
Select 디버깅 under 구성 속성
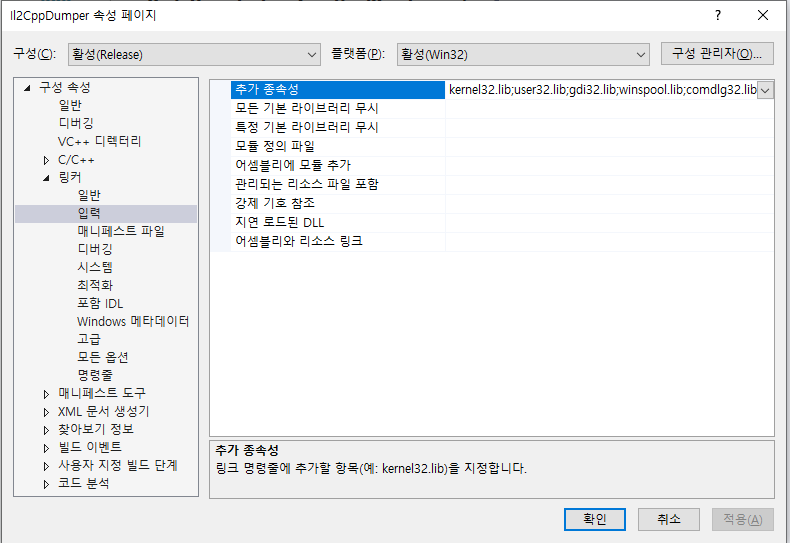tap(76, 123)
